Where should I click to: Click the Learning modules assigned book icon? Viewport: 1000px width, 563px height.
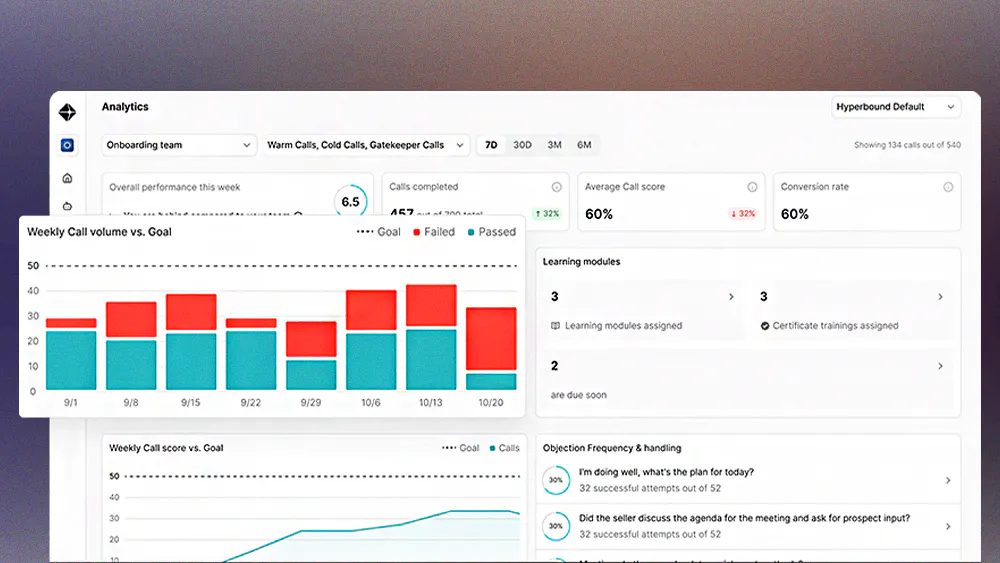tap(555, 326)
